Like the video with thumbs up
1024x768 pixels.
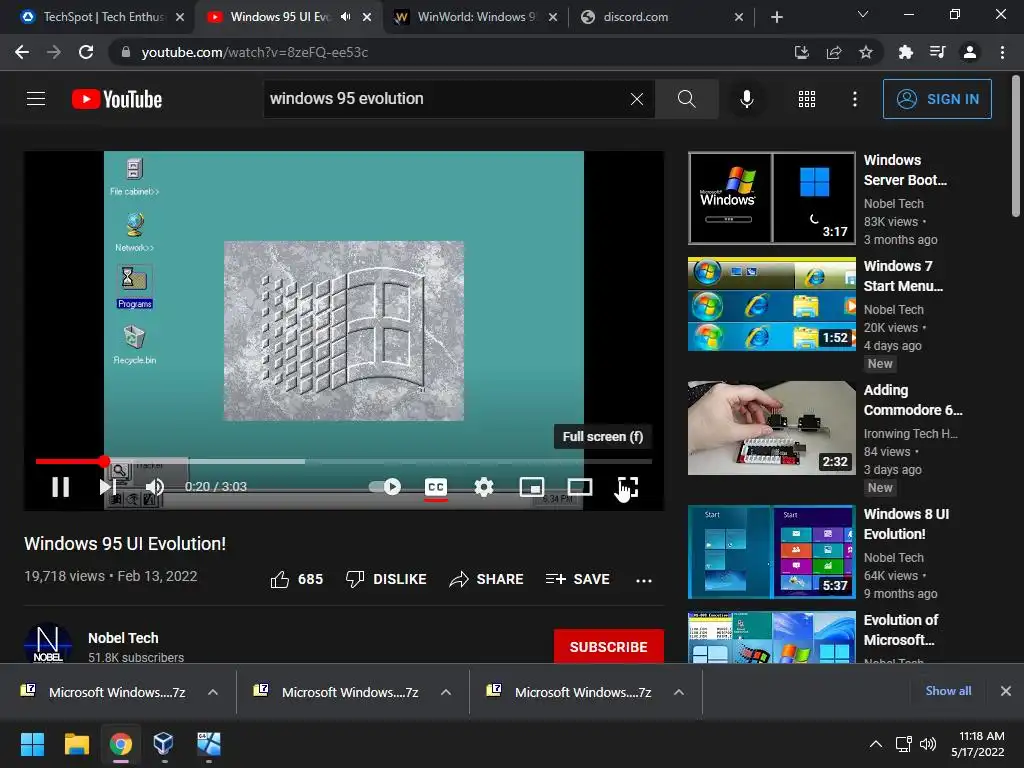tap(296, 579)
